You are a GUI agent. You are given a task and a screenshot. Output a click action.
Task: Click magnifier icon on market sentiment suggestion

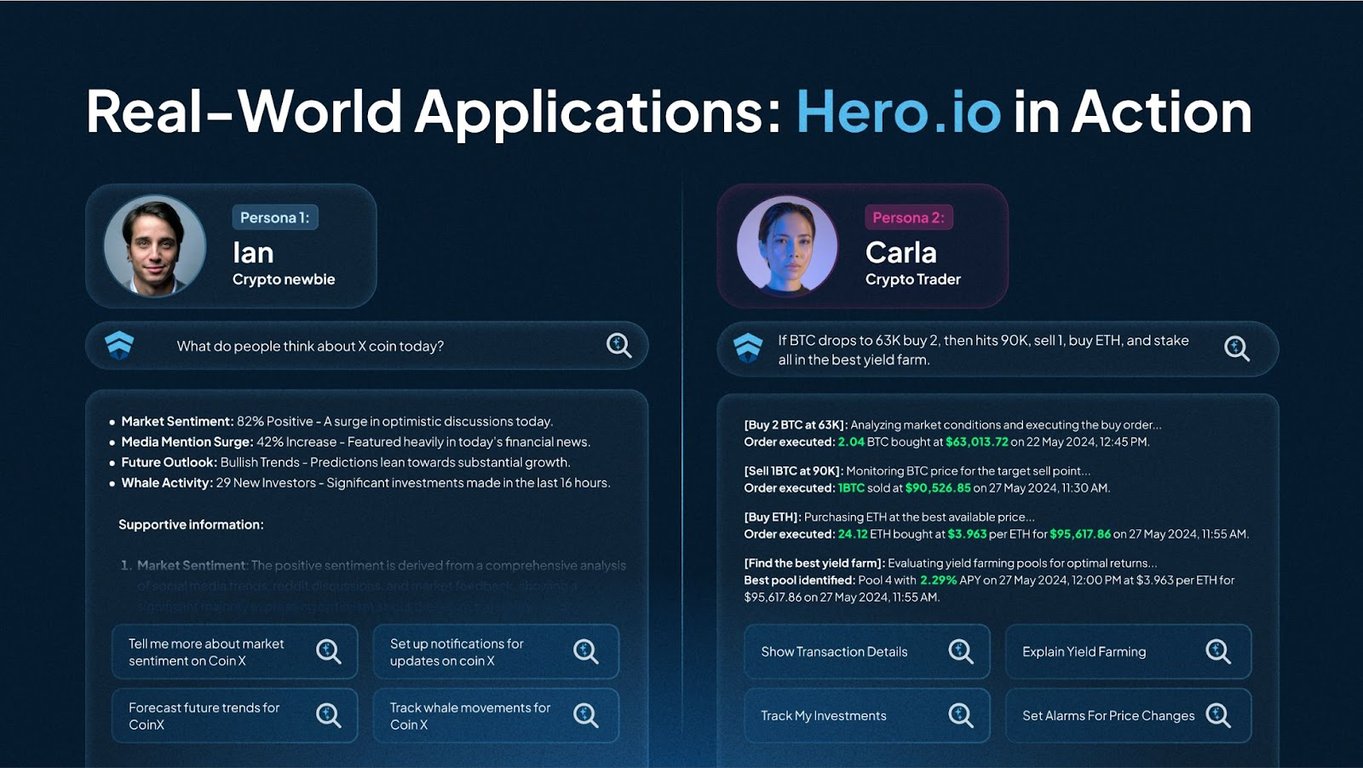328,651
